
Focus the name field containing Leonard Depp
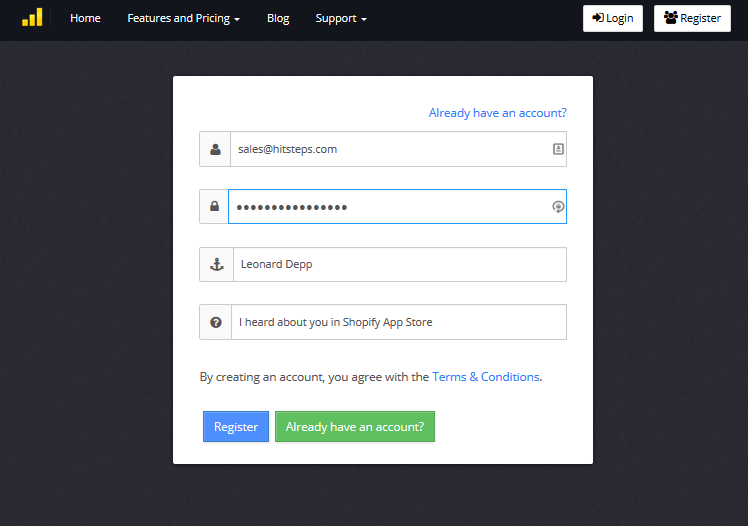click(400, 264)
